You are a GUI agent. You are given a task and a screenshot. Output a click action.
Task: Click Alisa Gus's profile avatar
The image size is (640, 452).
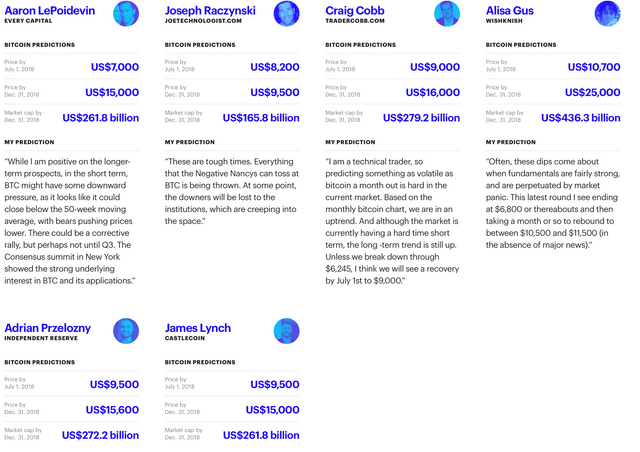(607, 14)
